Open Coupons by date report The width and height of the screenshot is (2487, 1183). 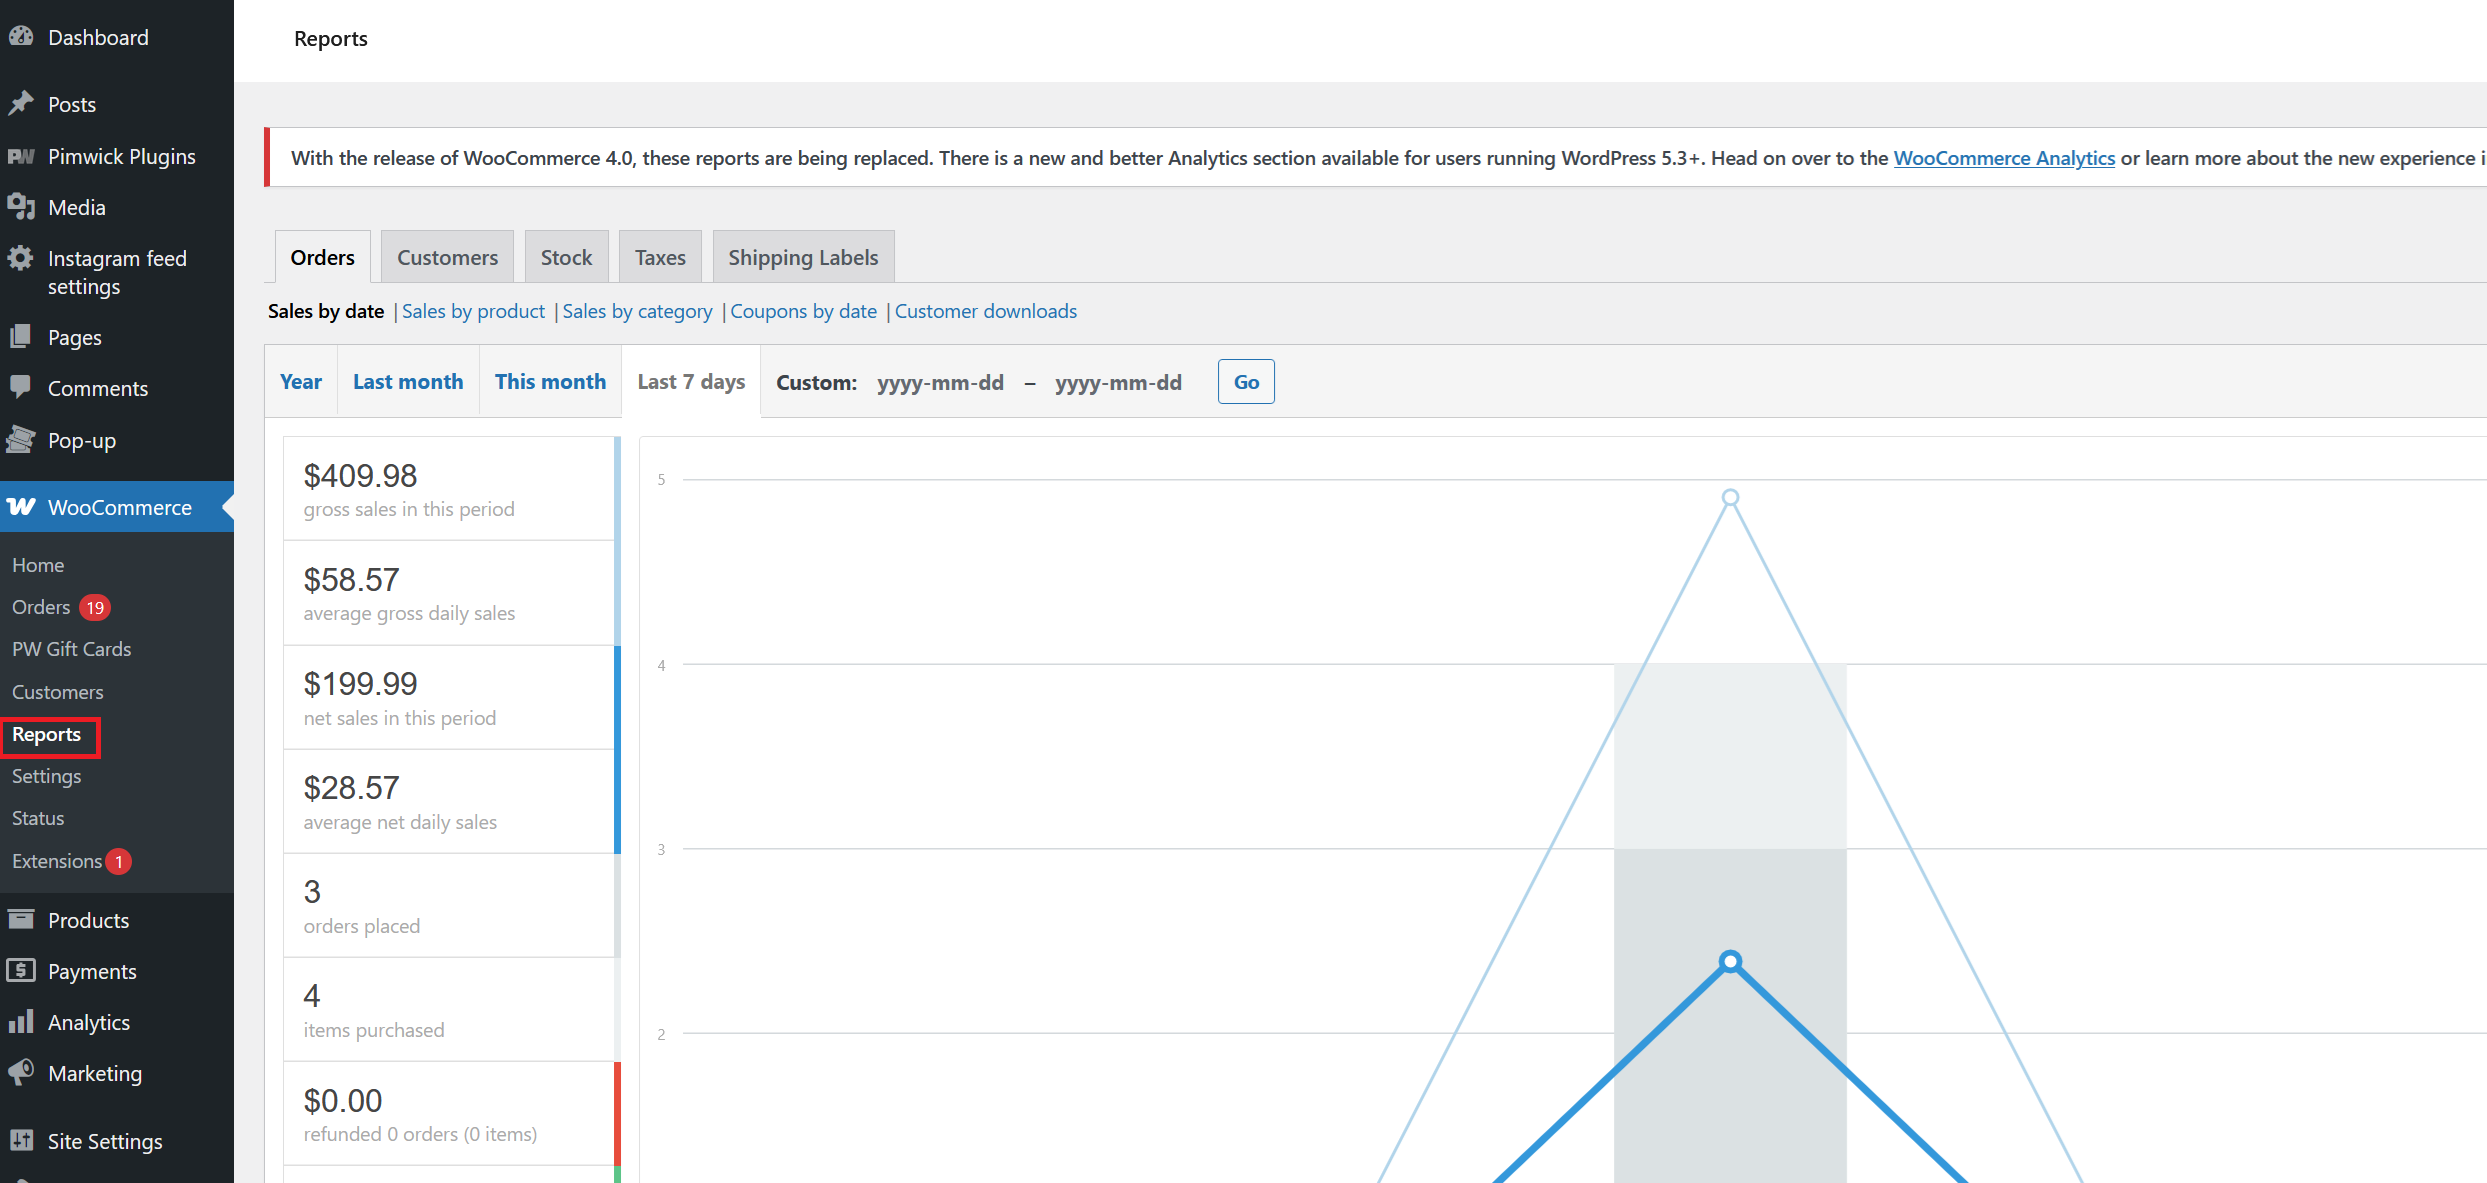[803, 311]
